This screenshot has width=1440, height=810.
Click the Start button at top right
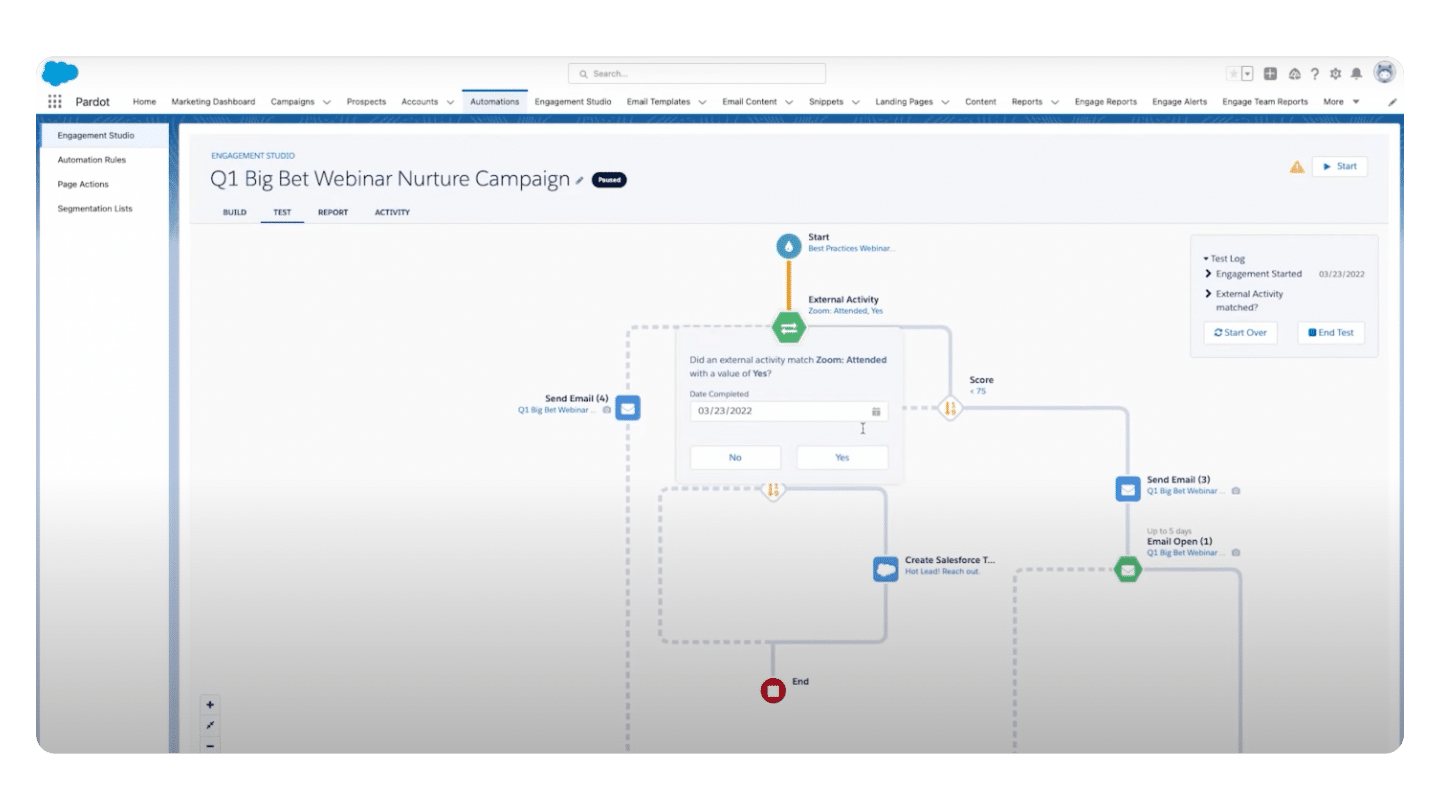coord(1340,167)
